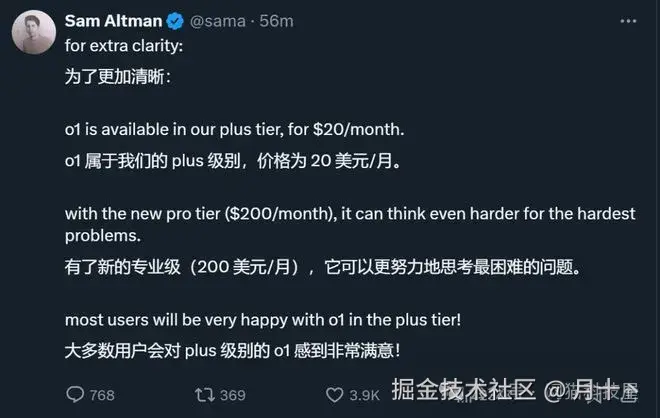Viewport: 660px width, 418px height.
Task: Click the 768 replies count
Action: (x=102, y=395)
